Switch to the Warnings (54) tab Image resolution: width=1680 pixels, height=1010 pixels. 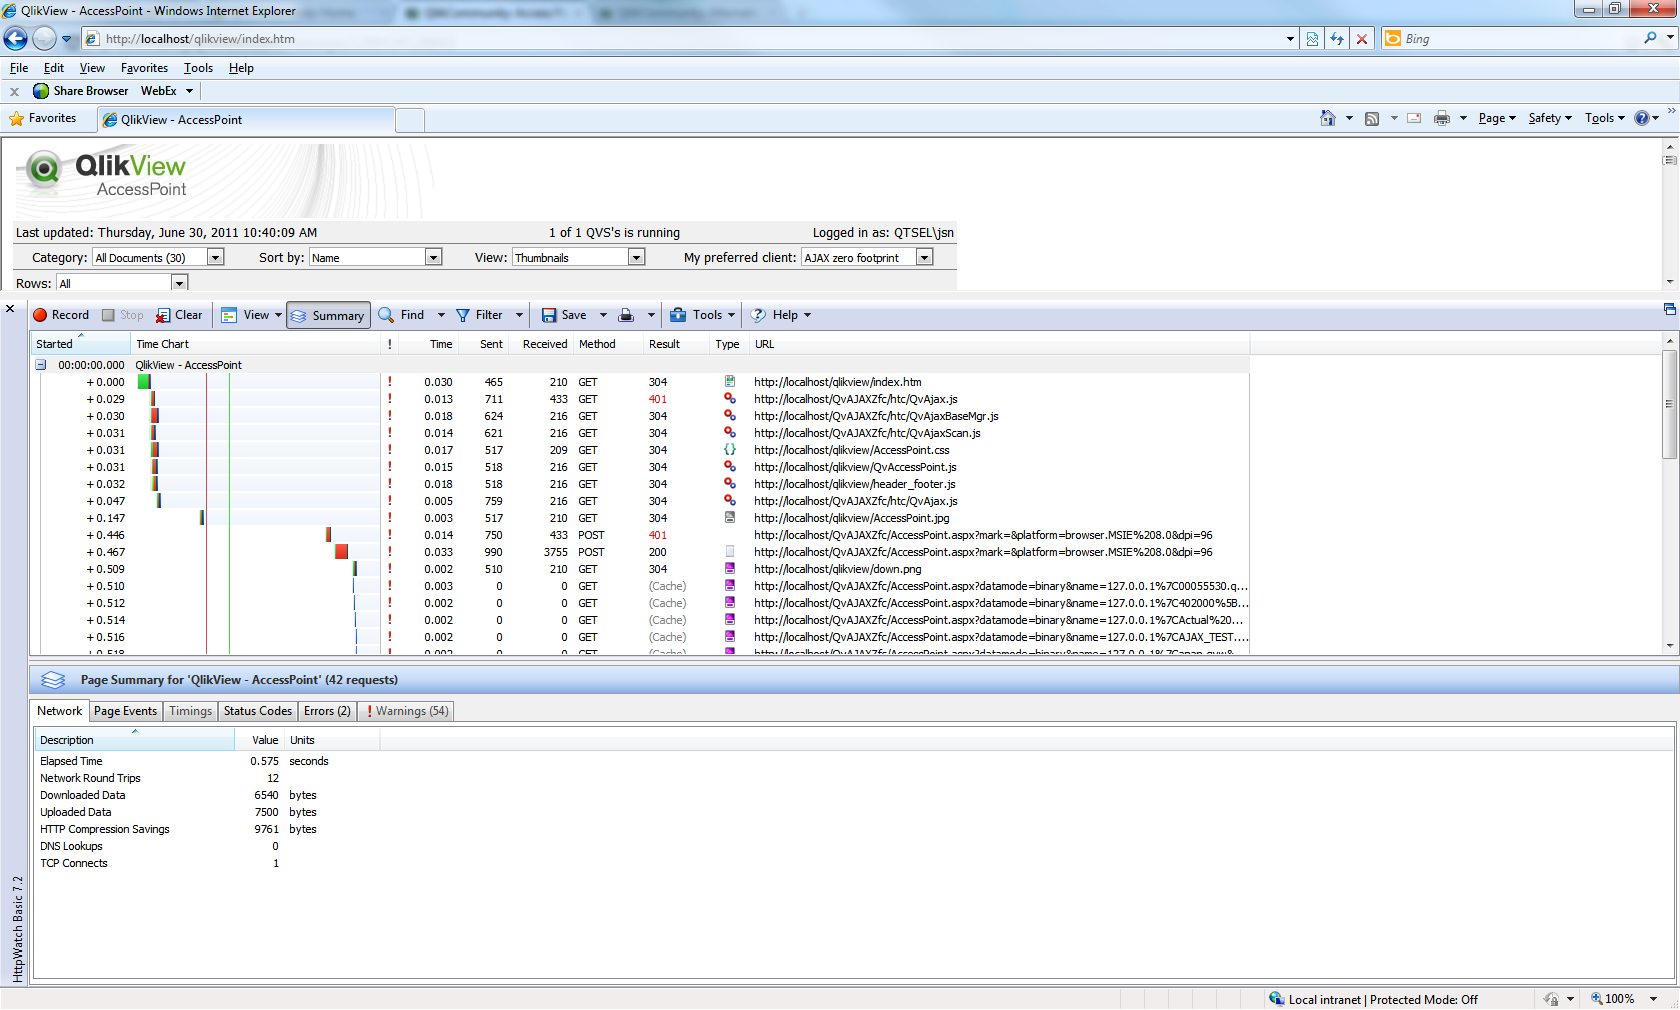[407, 711]
